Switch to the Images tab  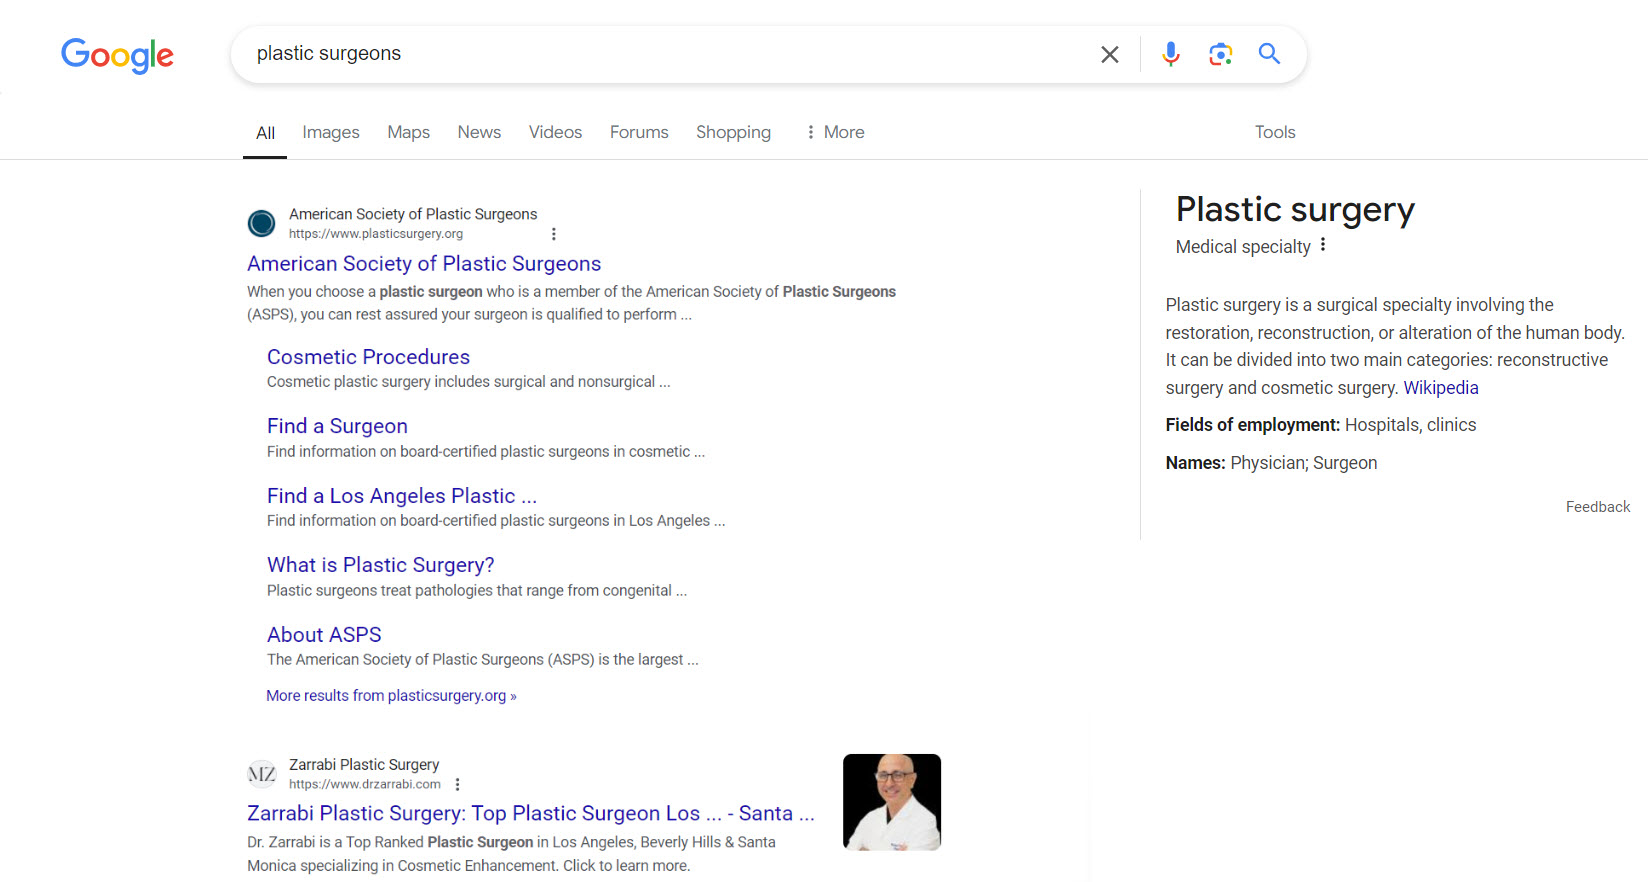pyautogui.click(x=331, y=132)
